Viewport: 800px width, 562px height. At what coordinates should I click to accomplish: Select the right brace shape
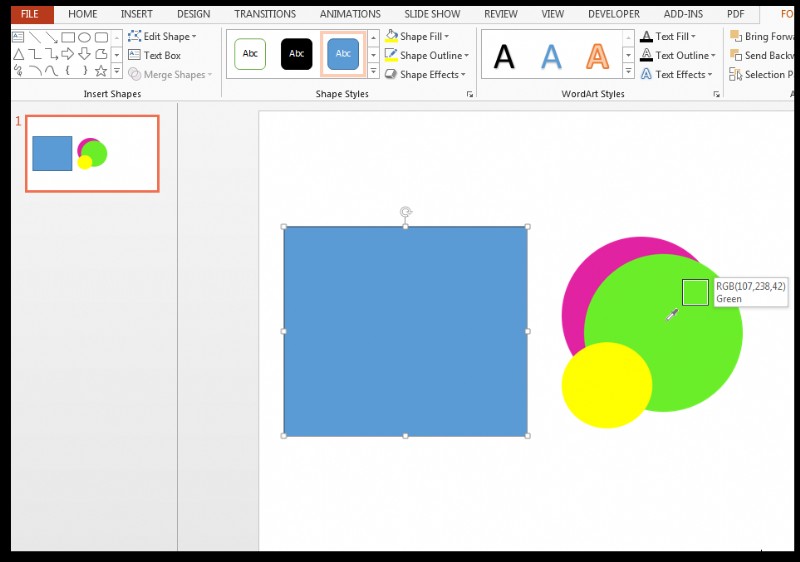tap(85, 70)
